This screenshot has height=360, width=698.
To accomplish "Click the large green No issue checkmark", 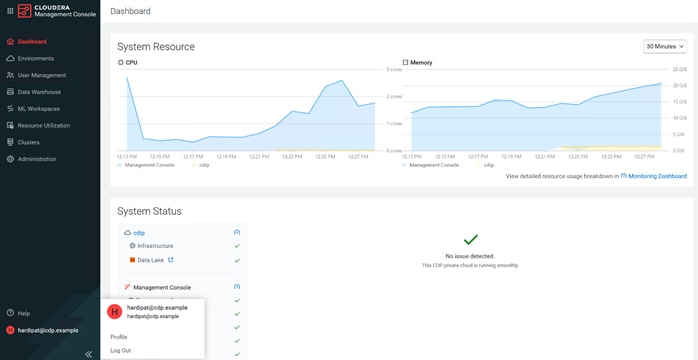I will coord(470,240).
